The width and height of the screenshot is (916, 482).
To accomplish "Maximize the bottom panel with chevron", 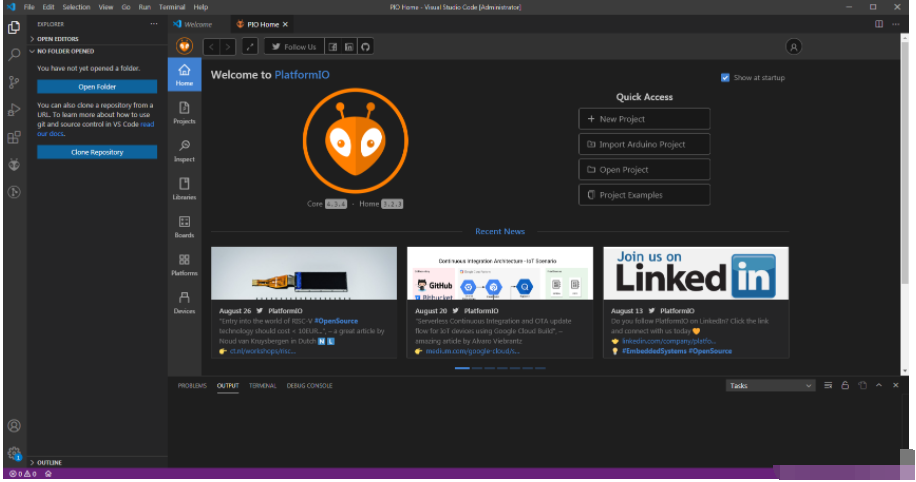I will 879,386.
